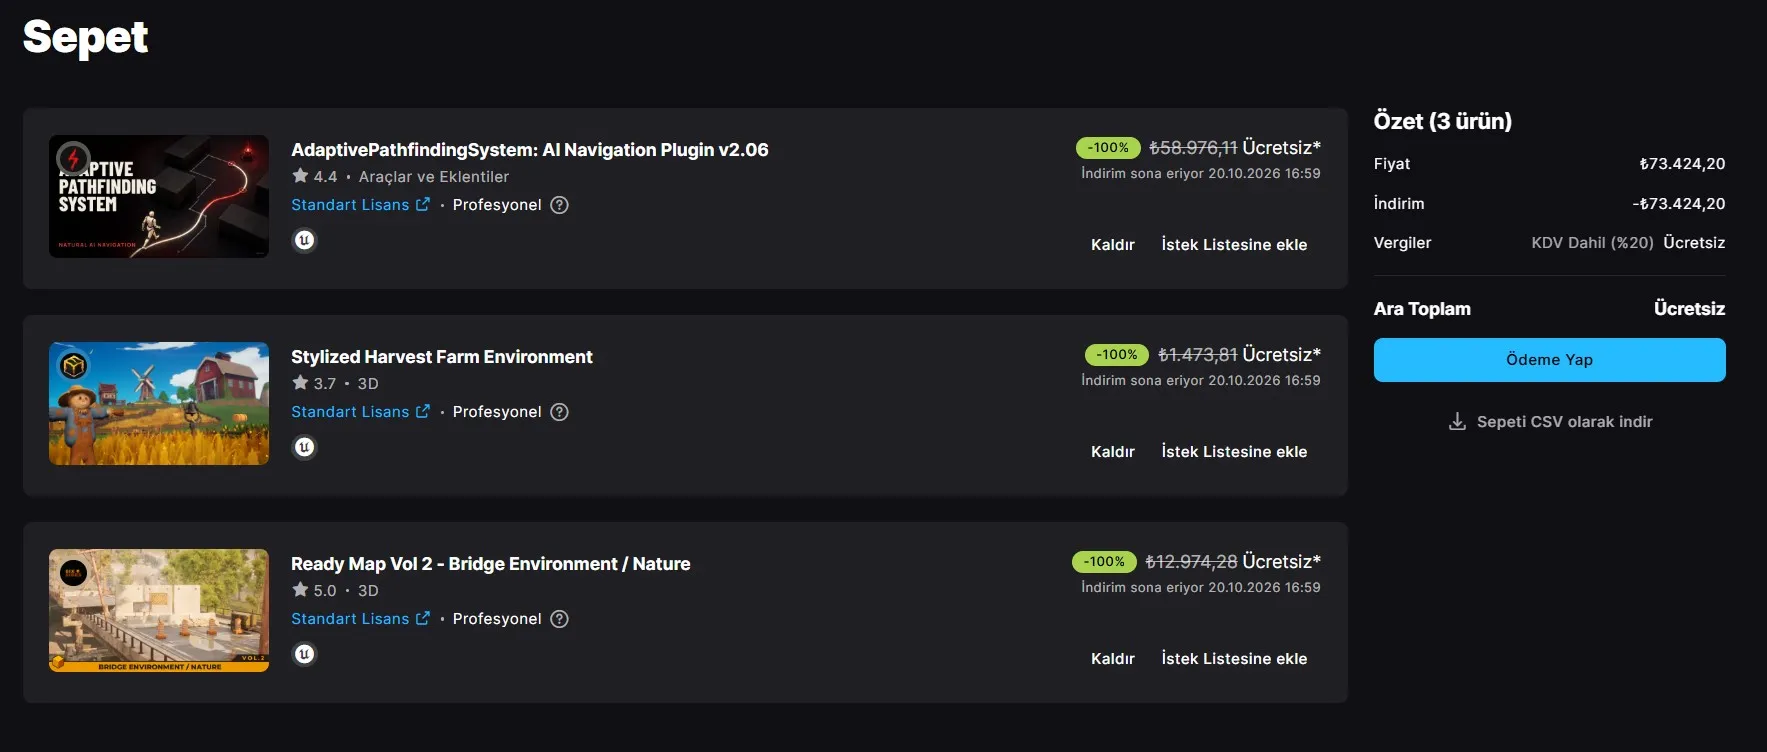The image size is (1767, 752).
Task: Click external link icon beside AdaptivePathfindingSystem Standart Lisans
Action: (423, 204)
